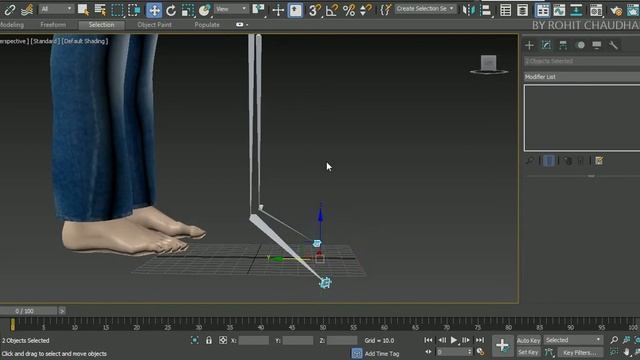Click the Render Setup teapot icon
The height and width of the screenshot is (360, 640).
[616, 10]
